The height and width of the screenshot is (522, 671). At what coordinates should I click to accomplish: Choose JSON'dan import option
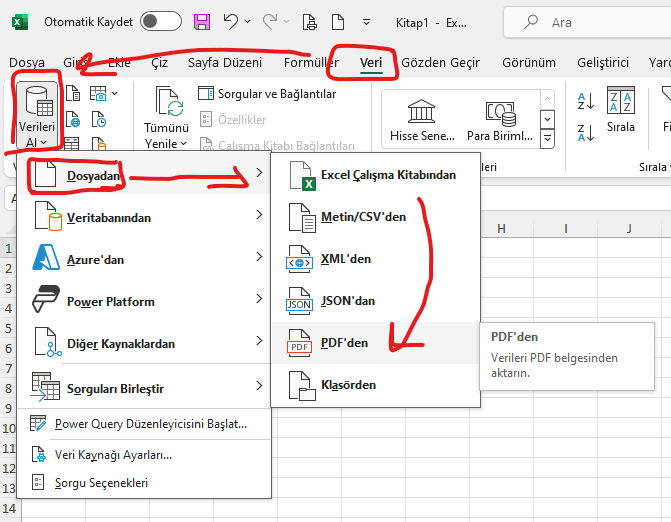376,301
